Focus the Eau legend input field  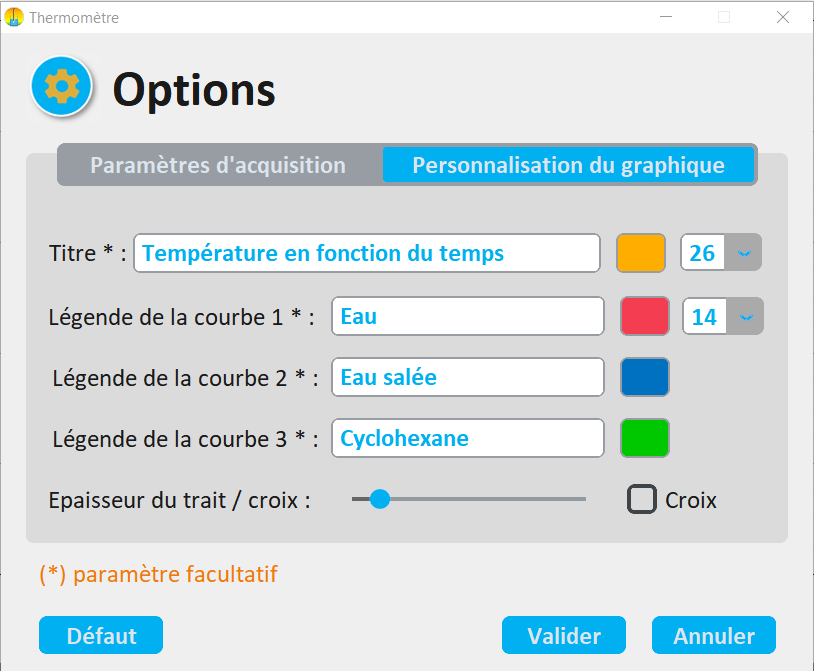(467, 317)
